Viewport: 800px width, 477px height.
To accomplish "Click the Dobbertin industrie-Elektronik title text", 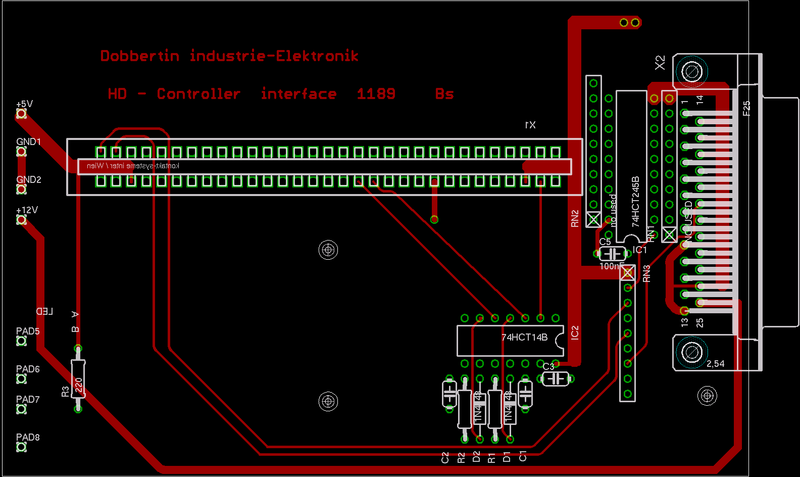I will [x=228, y=57].
